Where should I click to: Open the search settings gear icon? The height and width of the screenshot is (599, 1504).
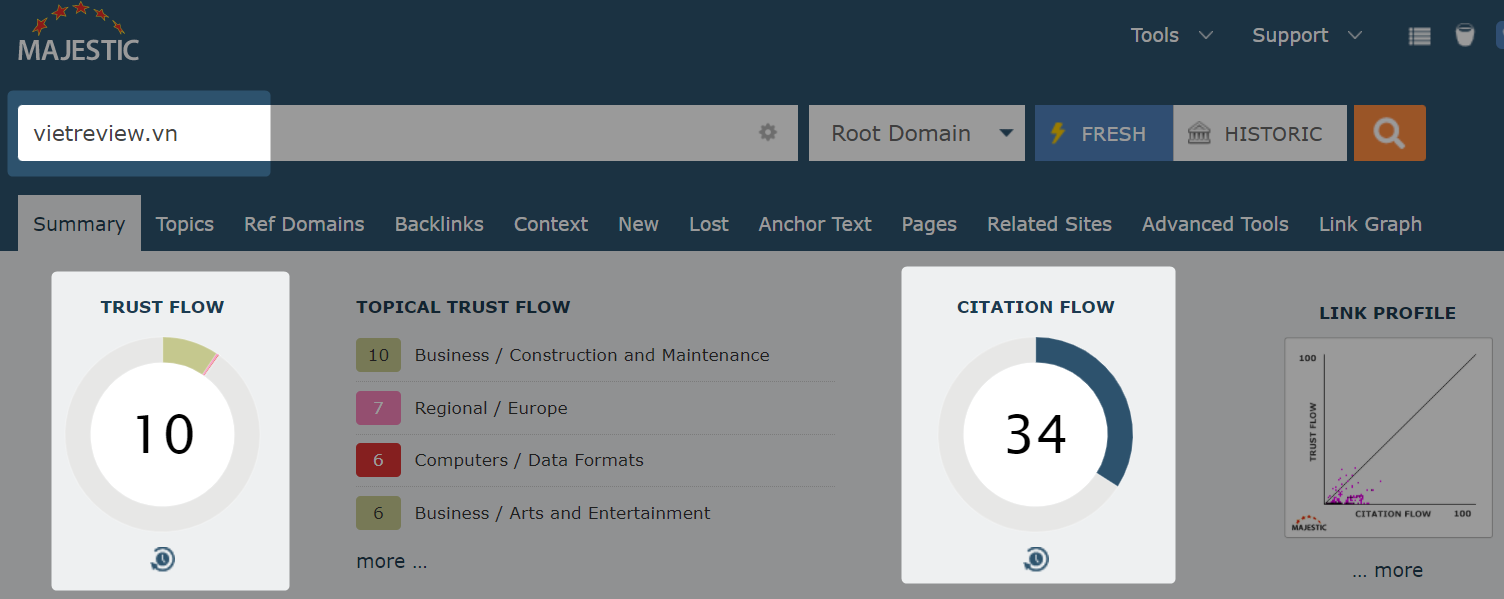point(768,133)
